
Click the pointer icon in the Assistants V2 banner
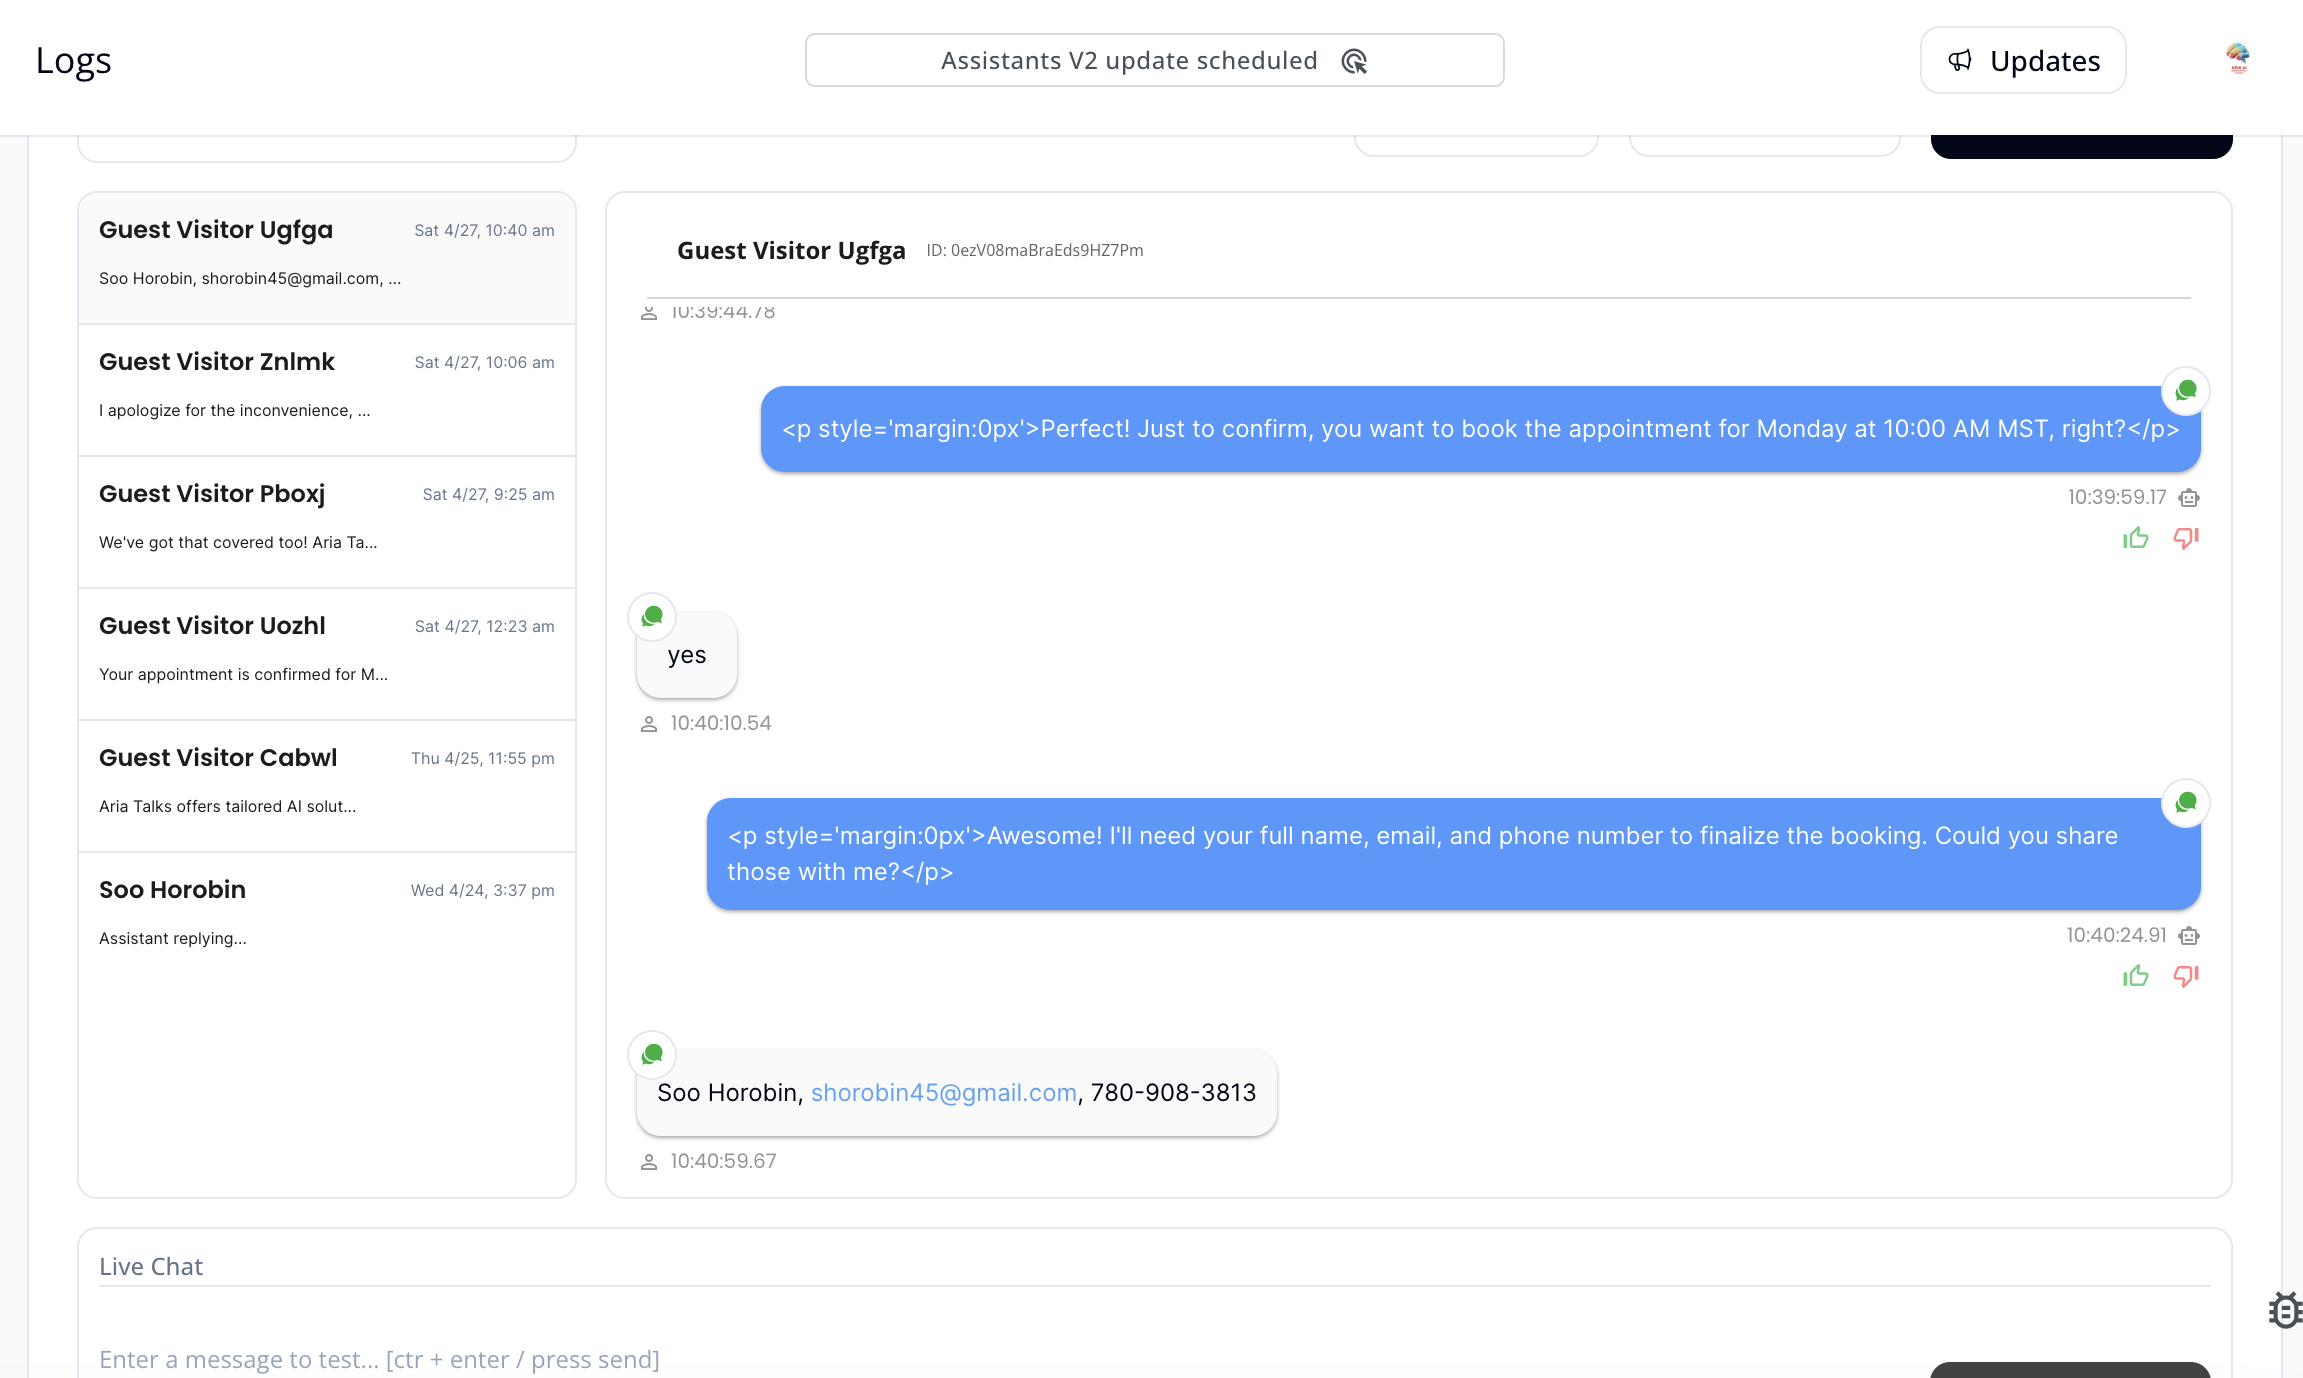click(1356, 61)
